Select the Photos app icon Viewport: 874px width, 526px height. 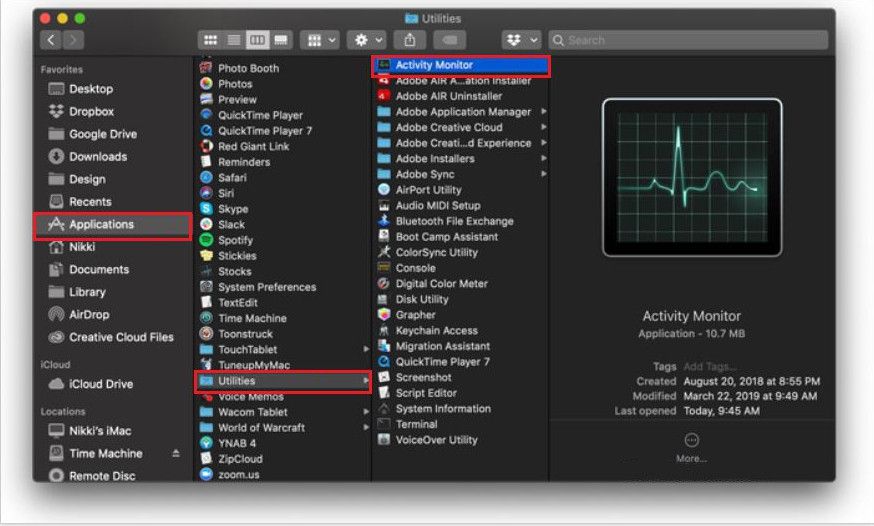click(206, 84)
